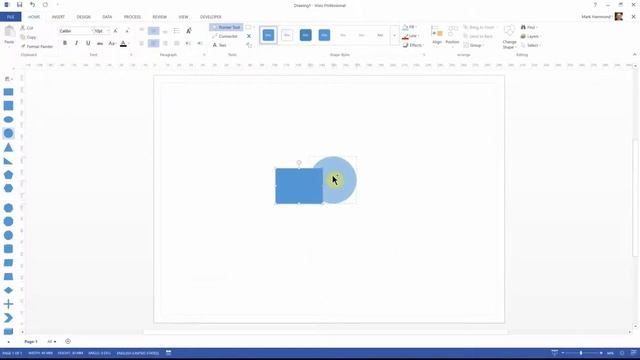Screen dimensions: 640x360
Task: Pick the Diamond shape in the stencil
Action: (8, 290)
